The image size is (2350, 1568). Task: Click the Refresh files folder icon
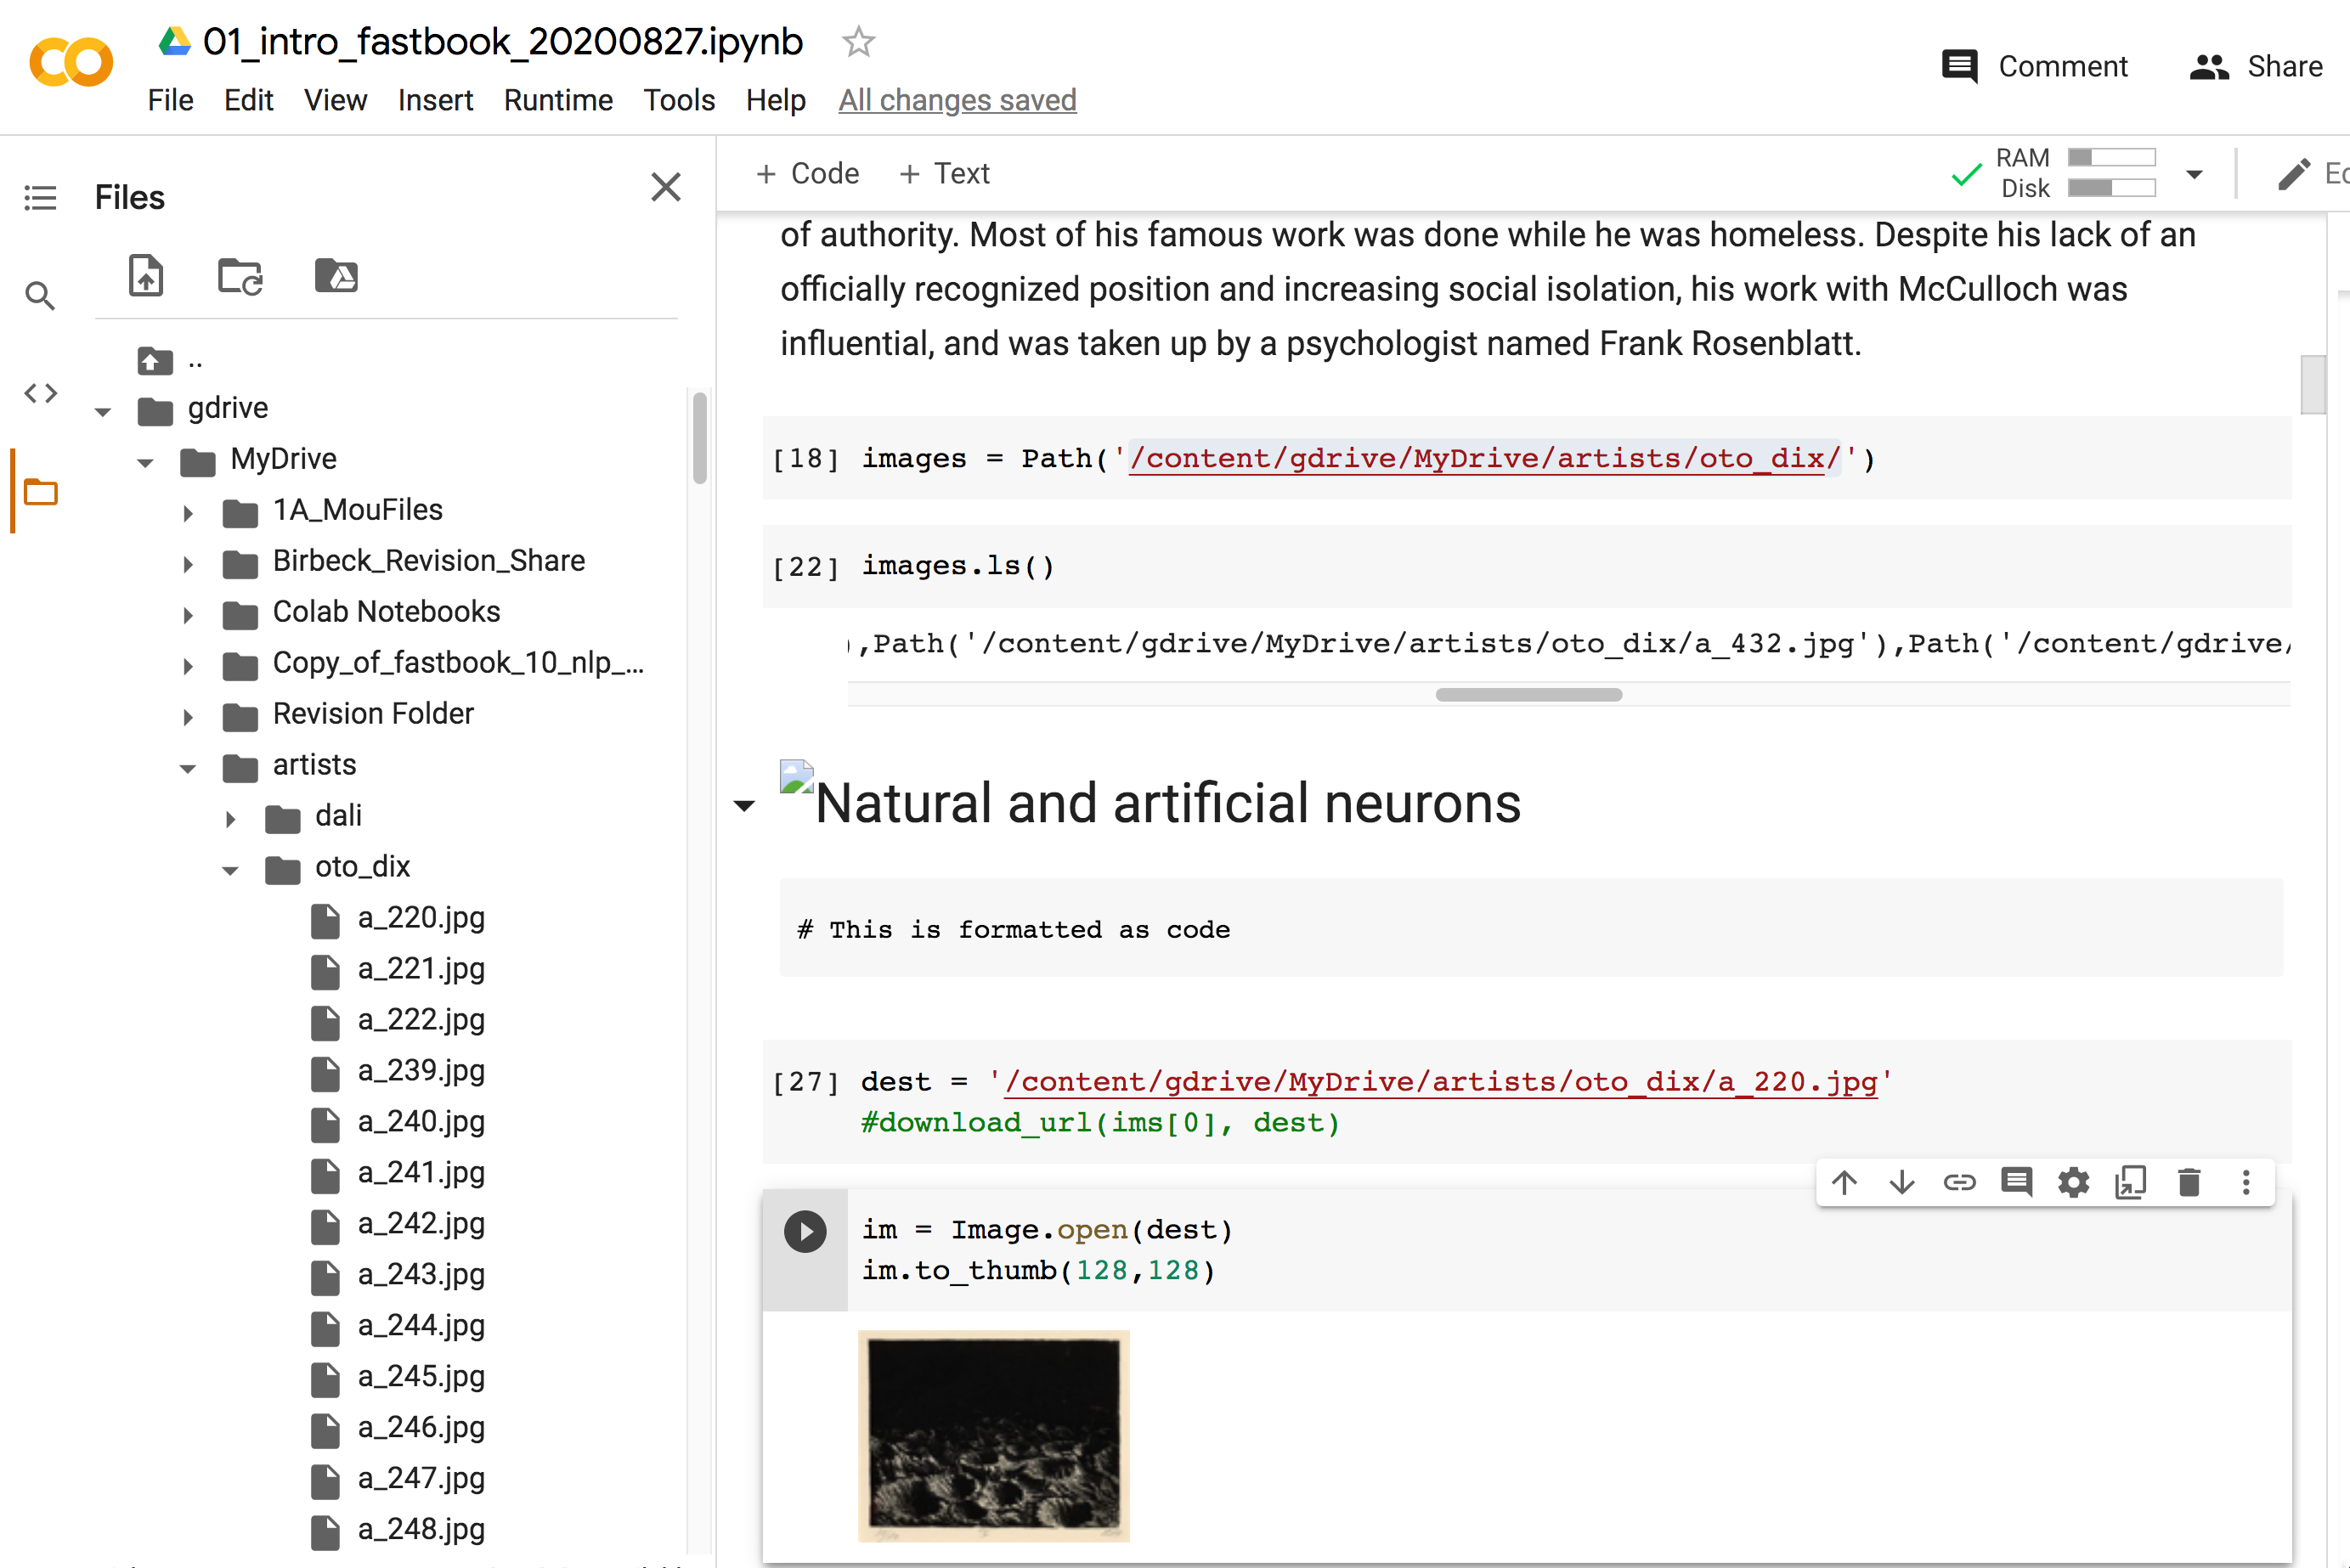click(x=240, y=276)
